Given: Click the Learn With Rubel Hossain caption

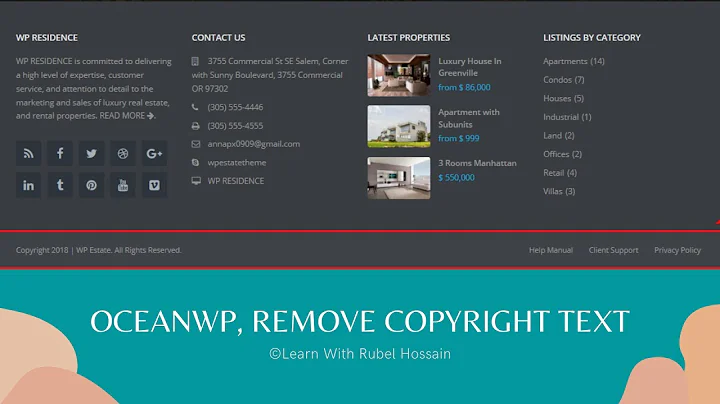Looking at the screenshot, I should (x=360, y=354).
